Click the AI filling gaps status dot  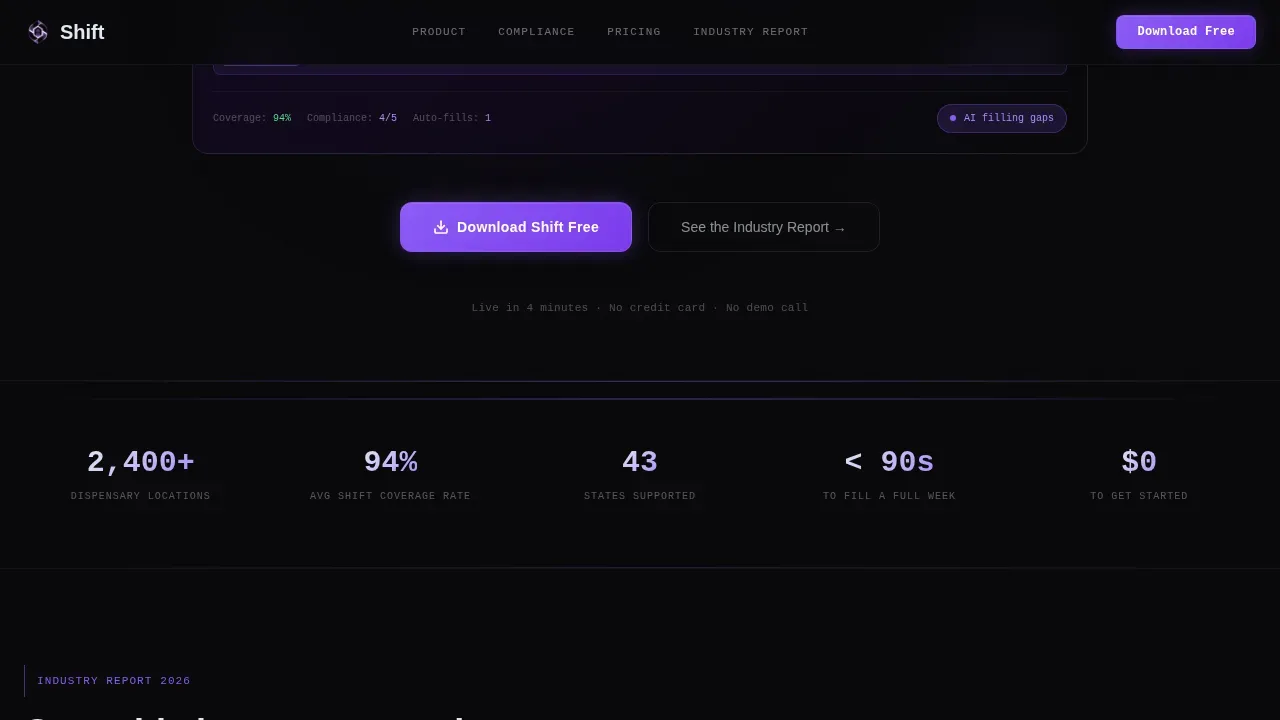[953, 118]
